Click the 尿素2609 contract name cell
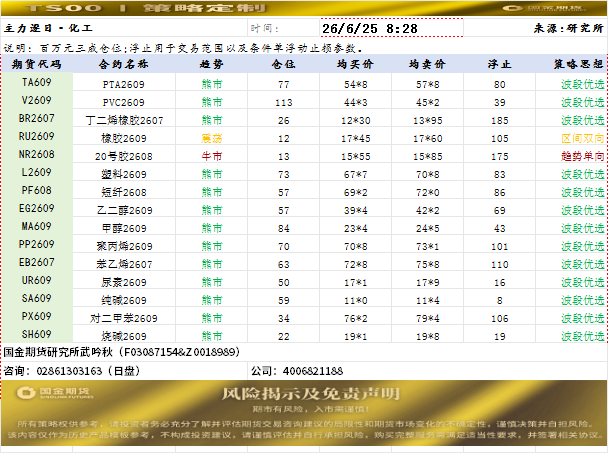 pyautogui.click(x=124, y=282)
